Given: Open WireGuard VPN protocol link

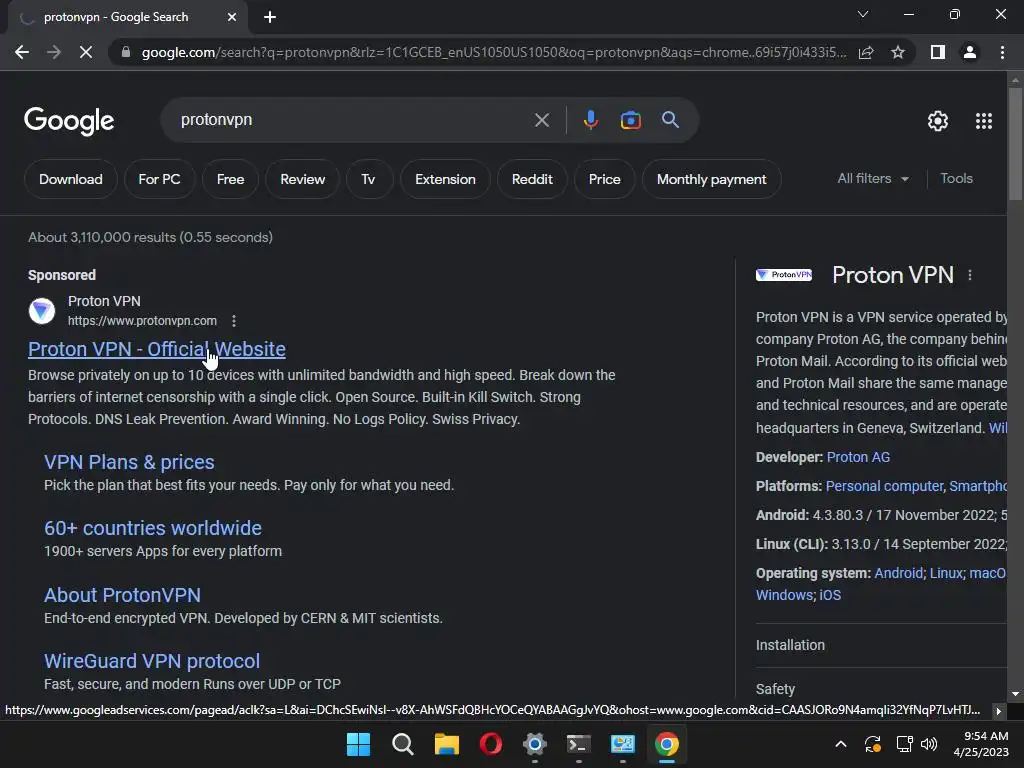Looking at the screenshot, I should click(x=152, y=661).
